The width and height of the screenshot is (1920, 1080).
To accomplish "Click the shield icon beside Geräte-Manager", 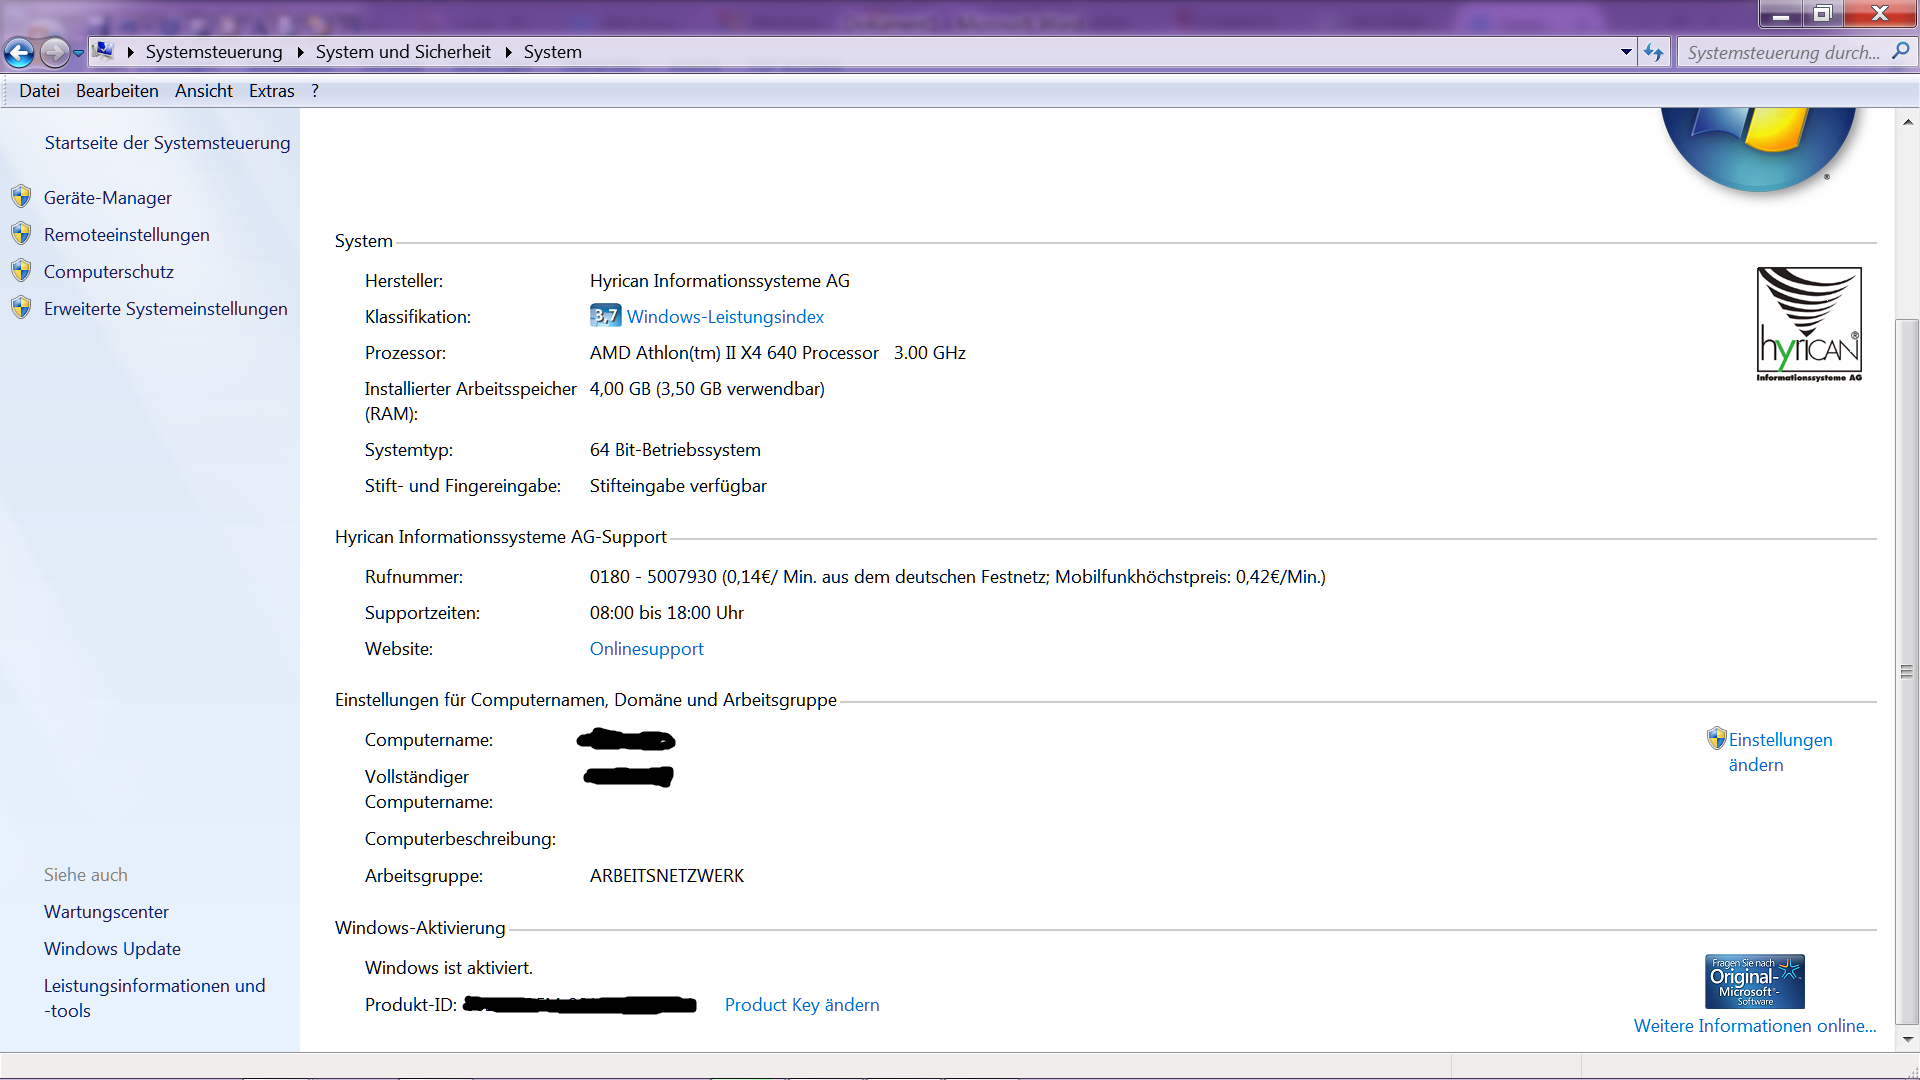I will [x=21, y=197].
